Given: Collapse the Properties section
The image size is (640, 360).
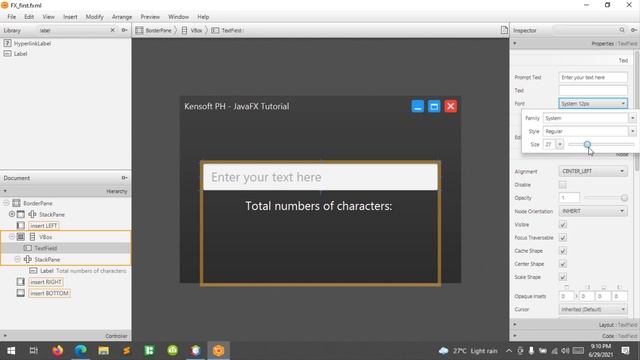Looking at the screenshot, I should click(x=515, y=43).
